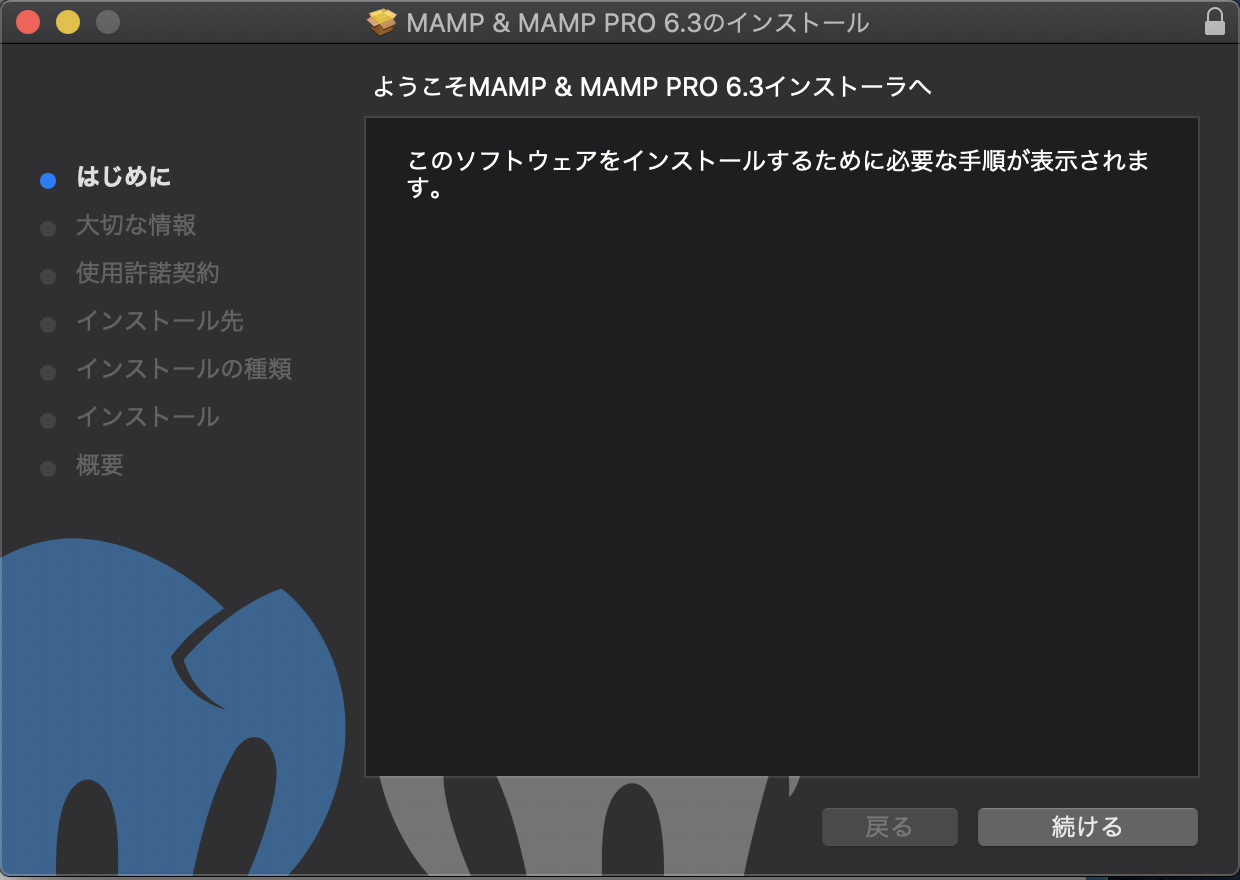Click the bullet beside インストールの種類

point(47,372)
